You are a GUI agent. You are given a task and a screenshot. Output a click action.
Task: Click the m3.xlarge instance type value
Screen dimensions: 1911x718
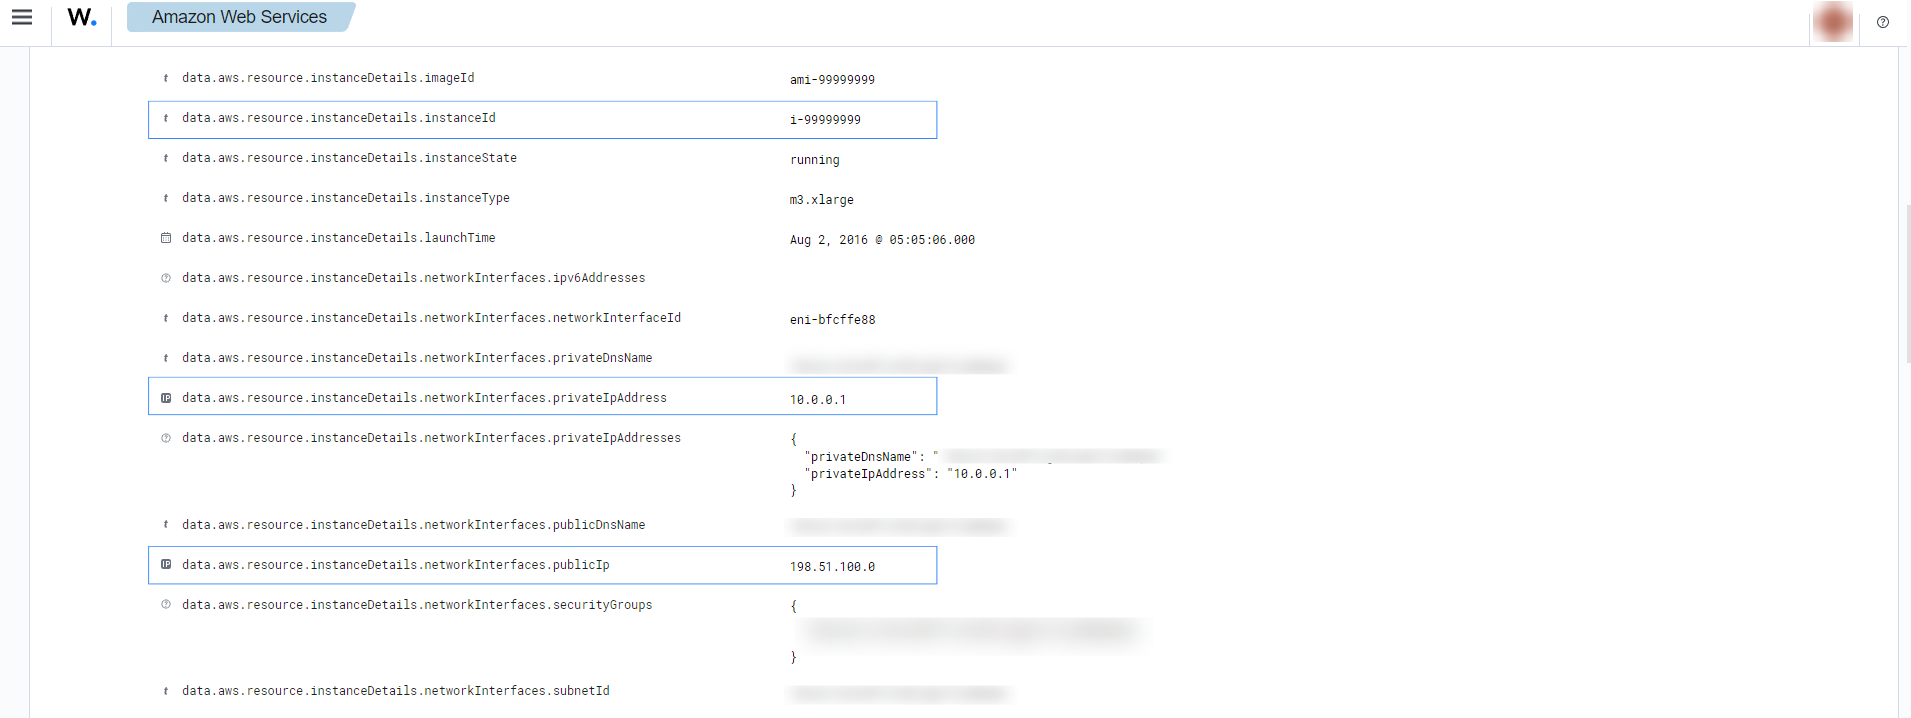click(821, 200)
